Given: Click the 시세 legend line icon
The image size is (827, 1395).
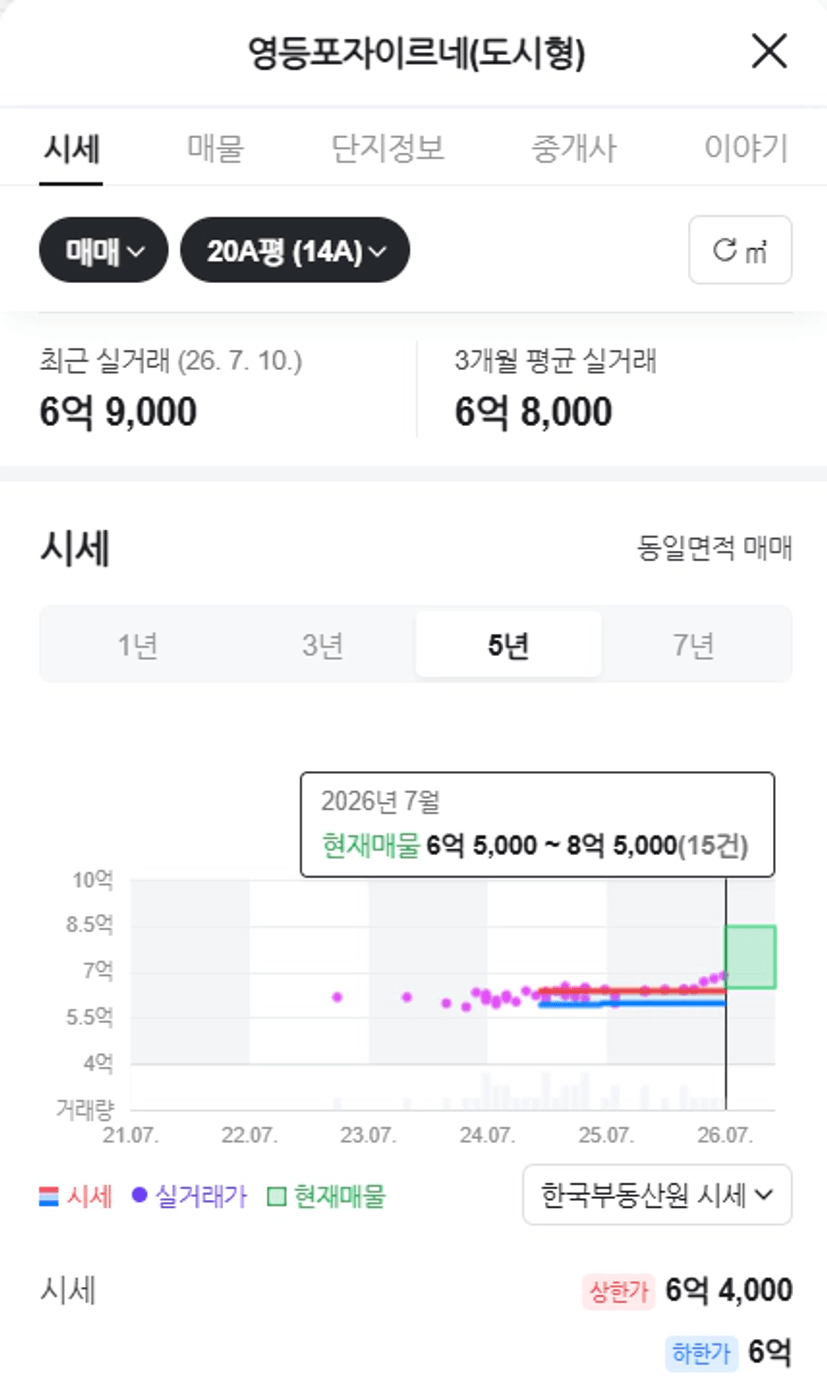Looking at the screenshot, I should pos(49,1196).
